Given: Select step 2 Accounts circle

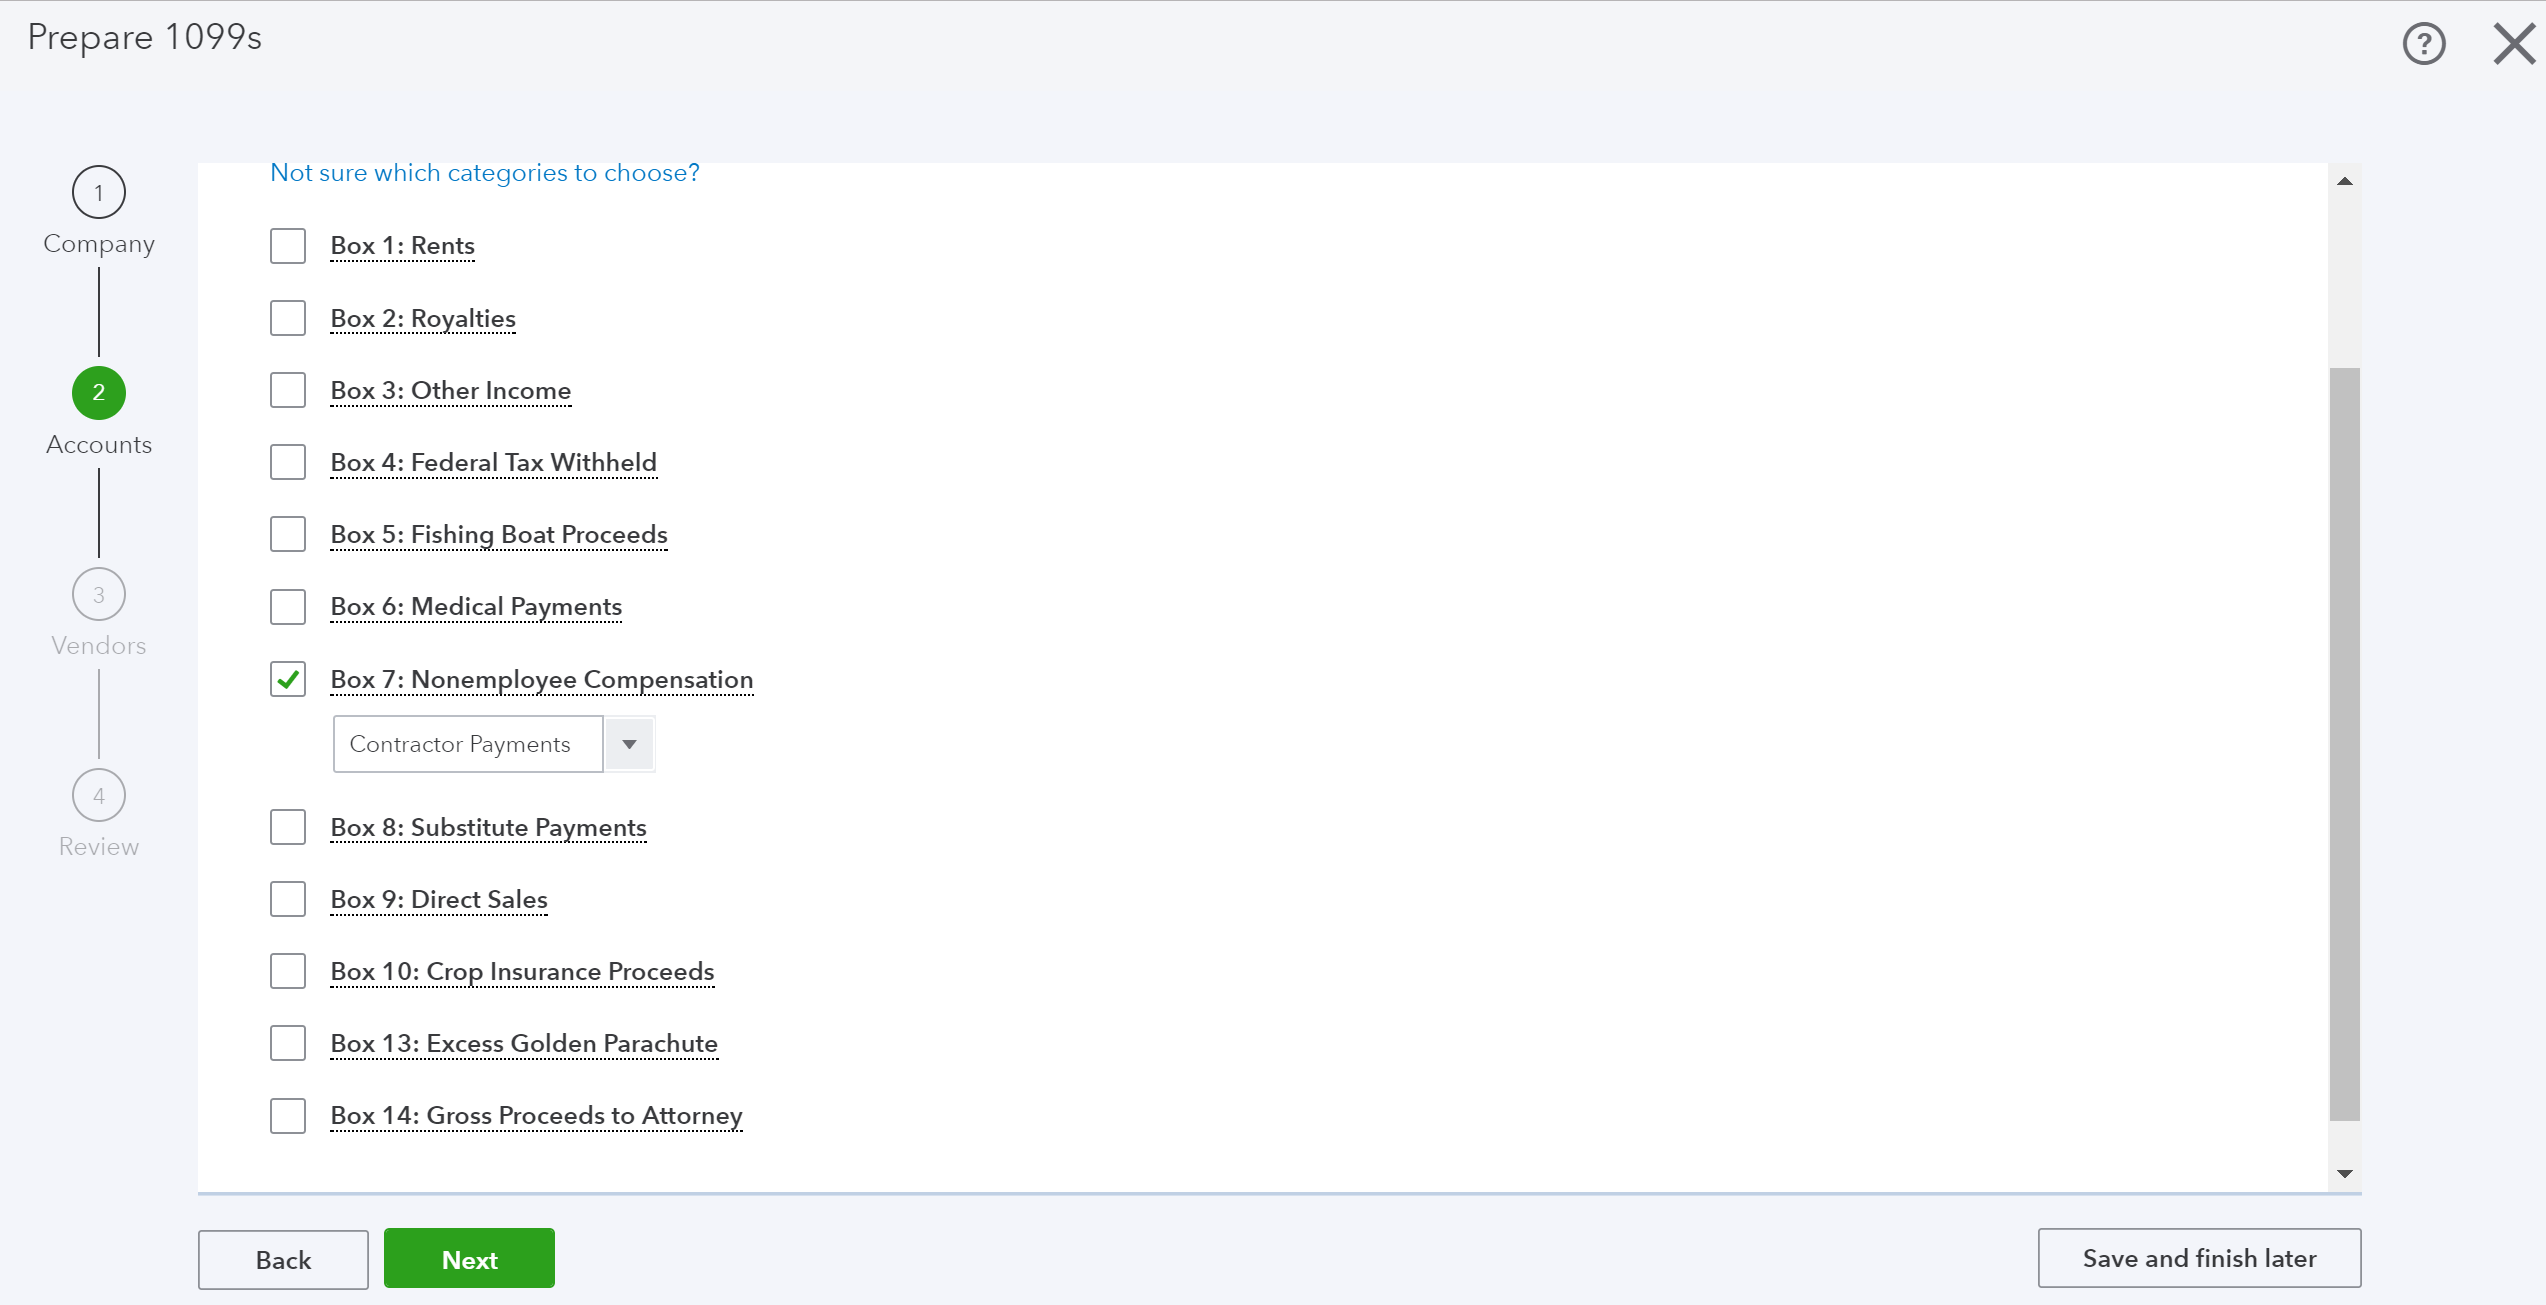Looking at the screenshot, I should click(x=98, y=393).
